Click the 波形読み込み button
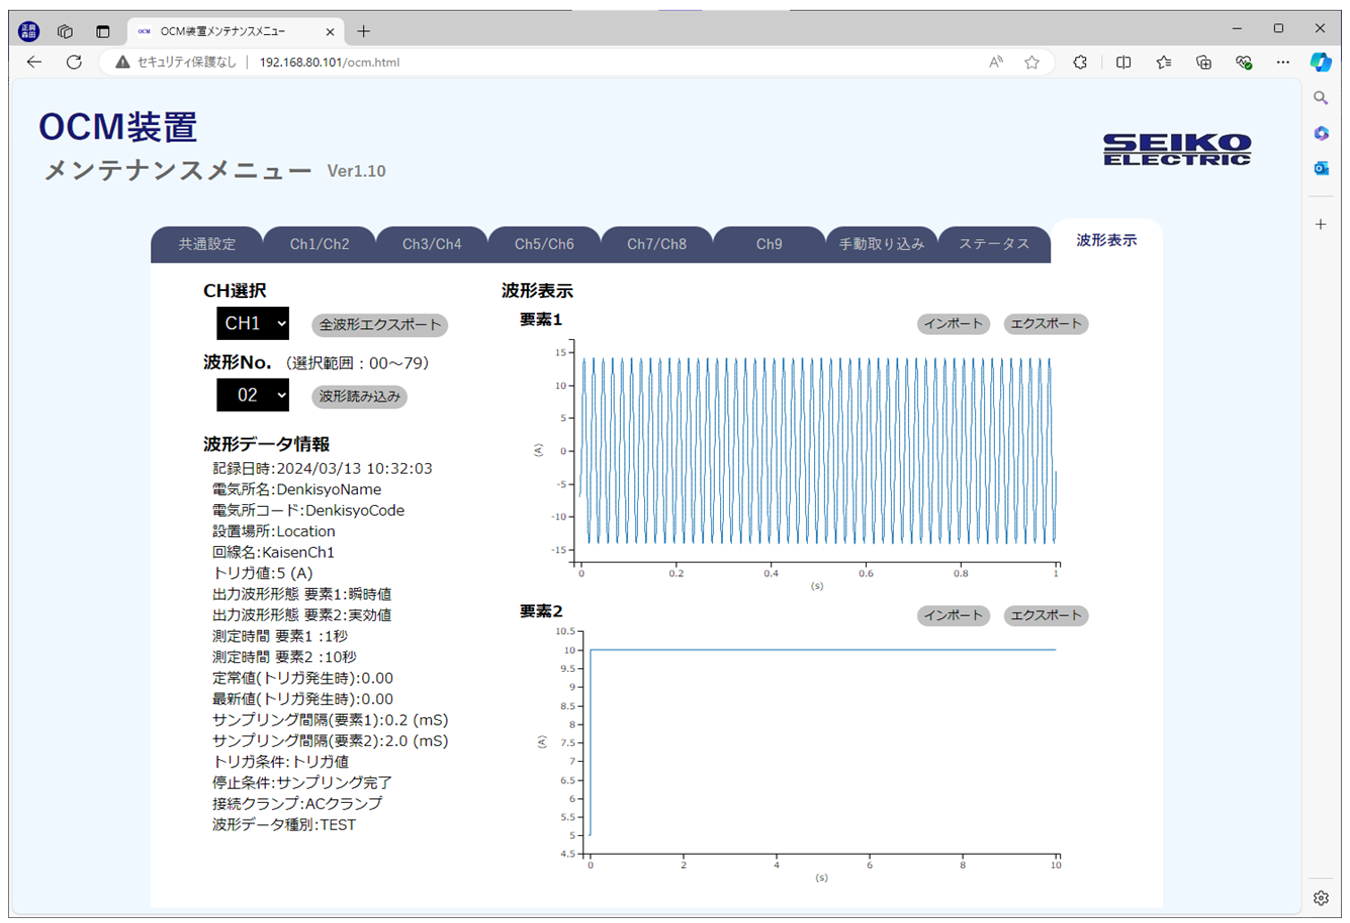Screen dimensions: 1350x923 click(359, 397)
